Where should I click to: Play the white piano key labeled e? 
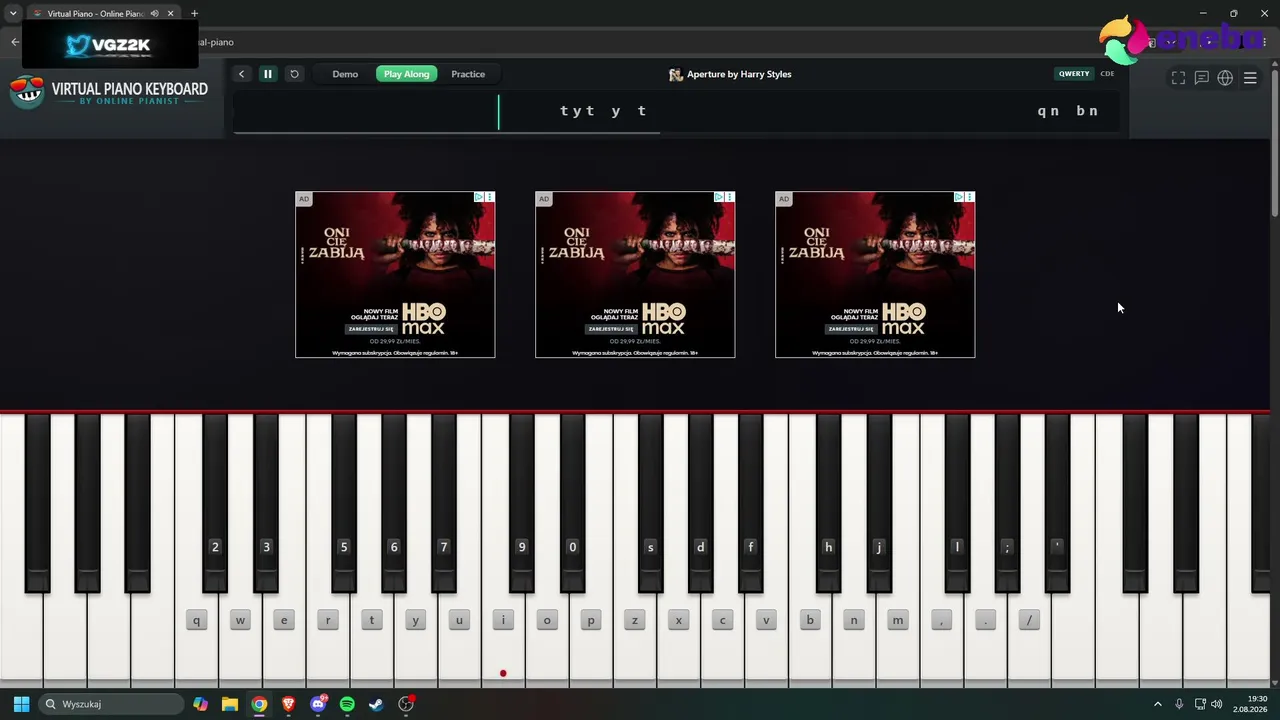[284, 620]
